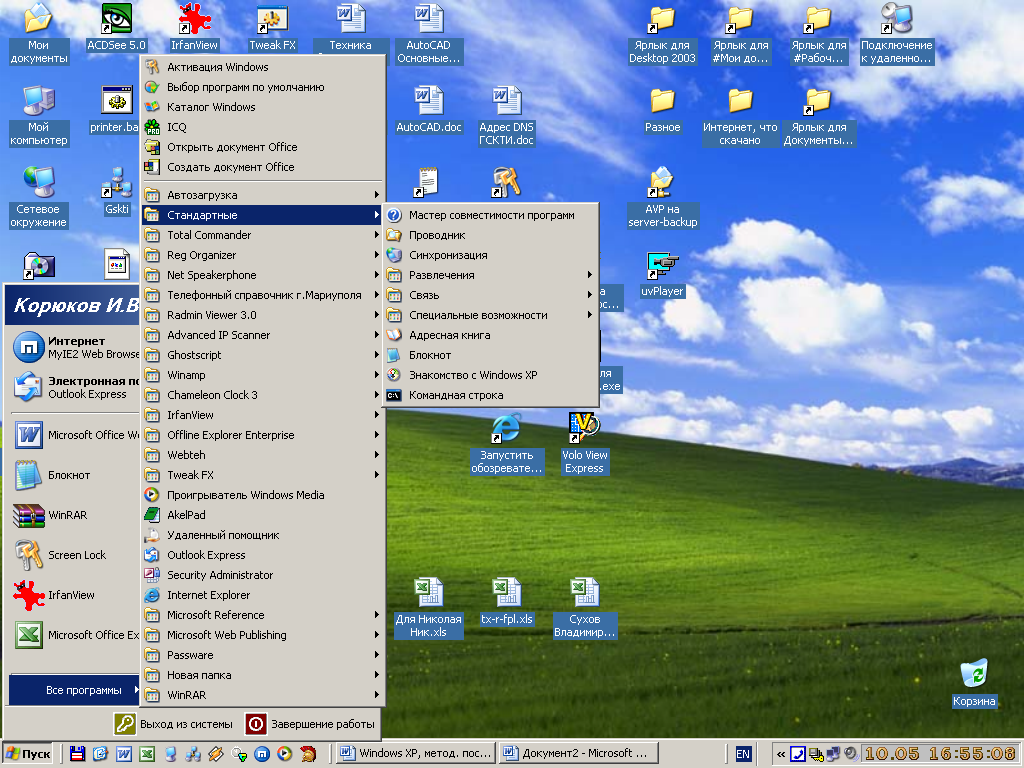1024x768 pixels.
Task: Expand the Advanced IP Scanner program group
Action: (x=262, y=335)
